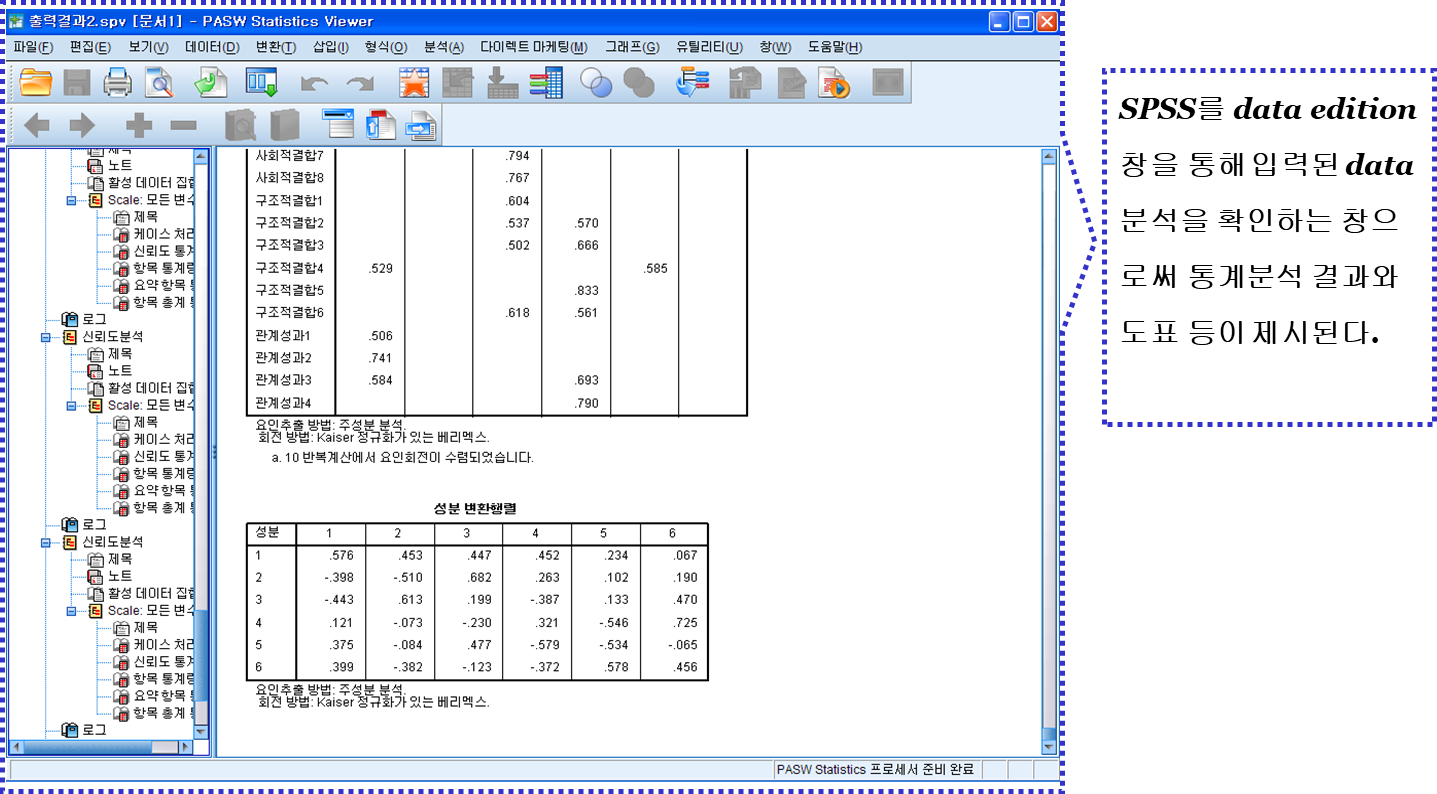
Task: Click the Promote left arrow icon
Action: [37, 125]
